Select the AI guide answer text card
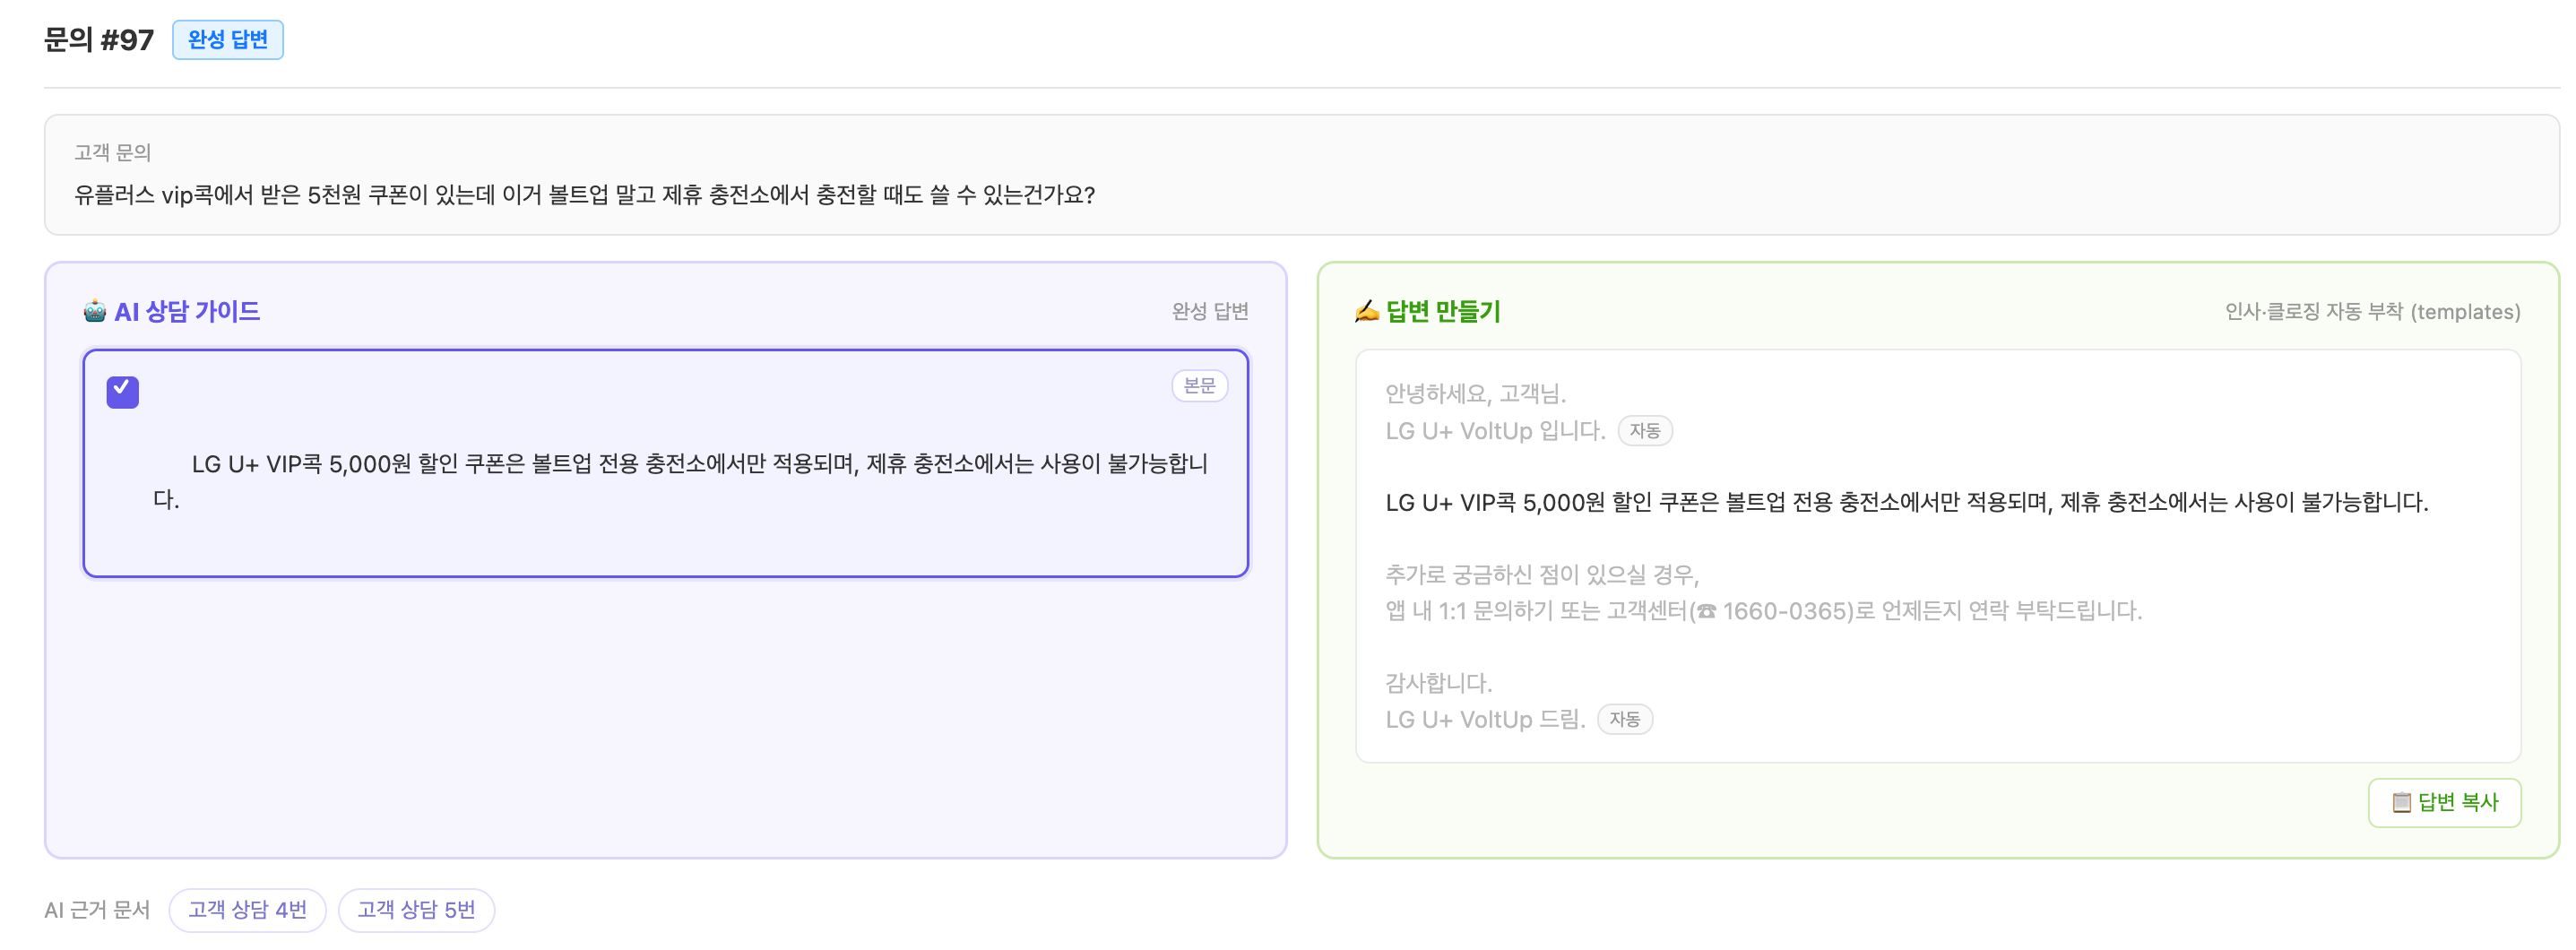The width and height of the screenshot is (2576, 950). [x=665, y=462]
